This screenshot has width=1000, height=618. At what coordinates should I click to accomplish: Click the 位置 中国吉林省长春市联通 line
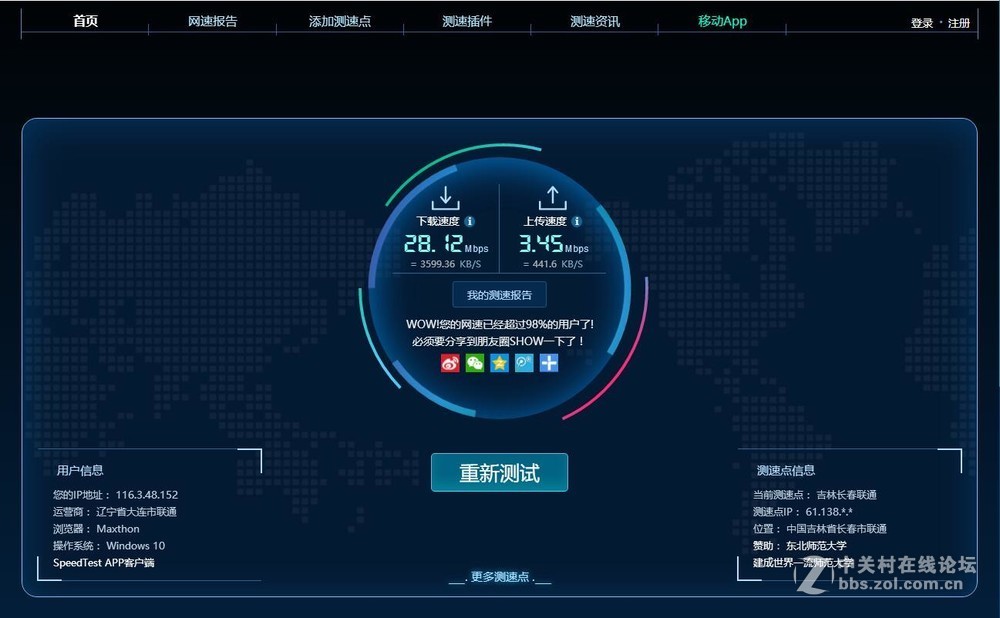820,529
